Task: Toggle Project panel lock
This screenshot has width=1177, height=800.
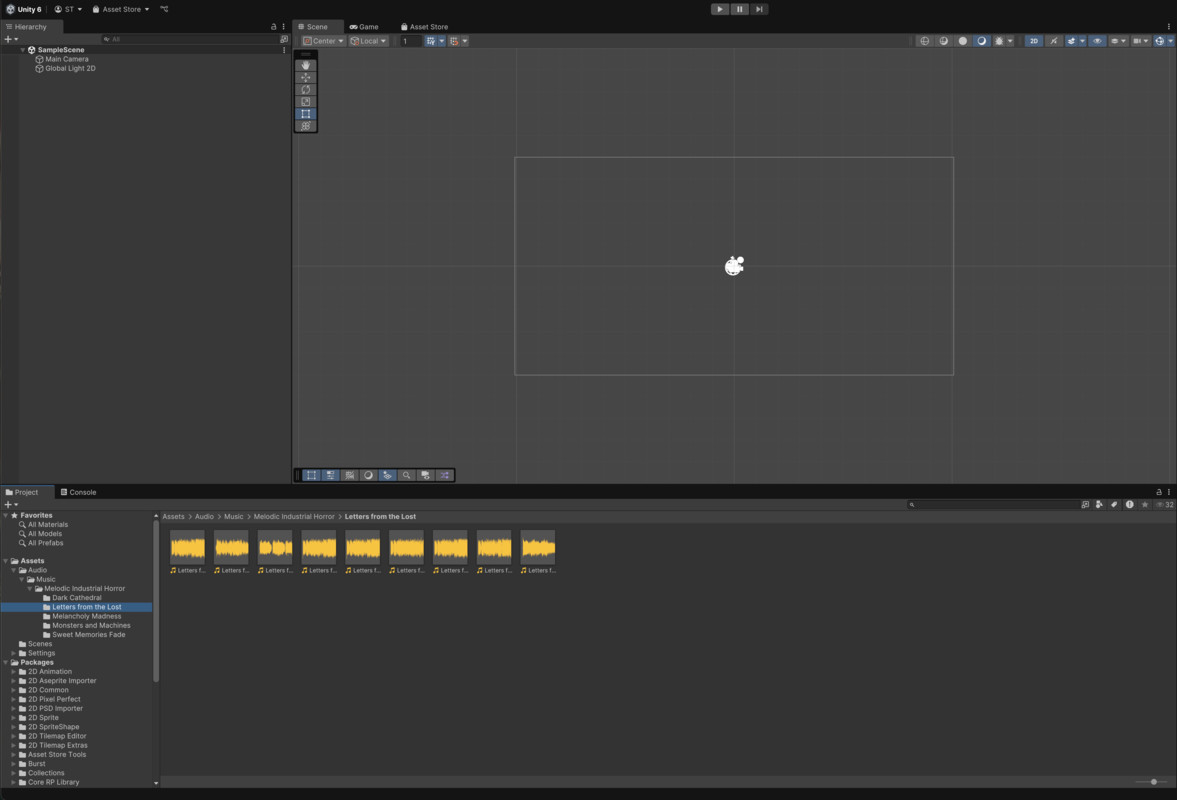Action: pos(1158,492)
